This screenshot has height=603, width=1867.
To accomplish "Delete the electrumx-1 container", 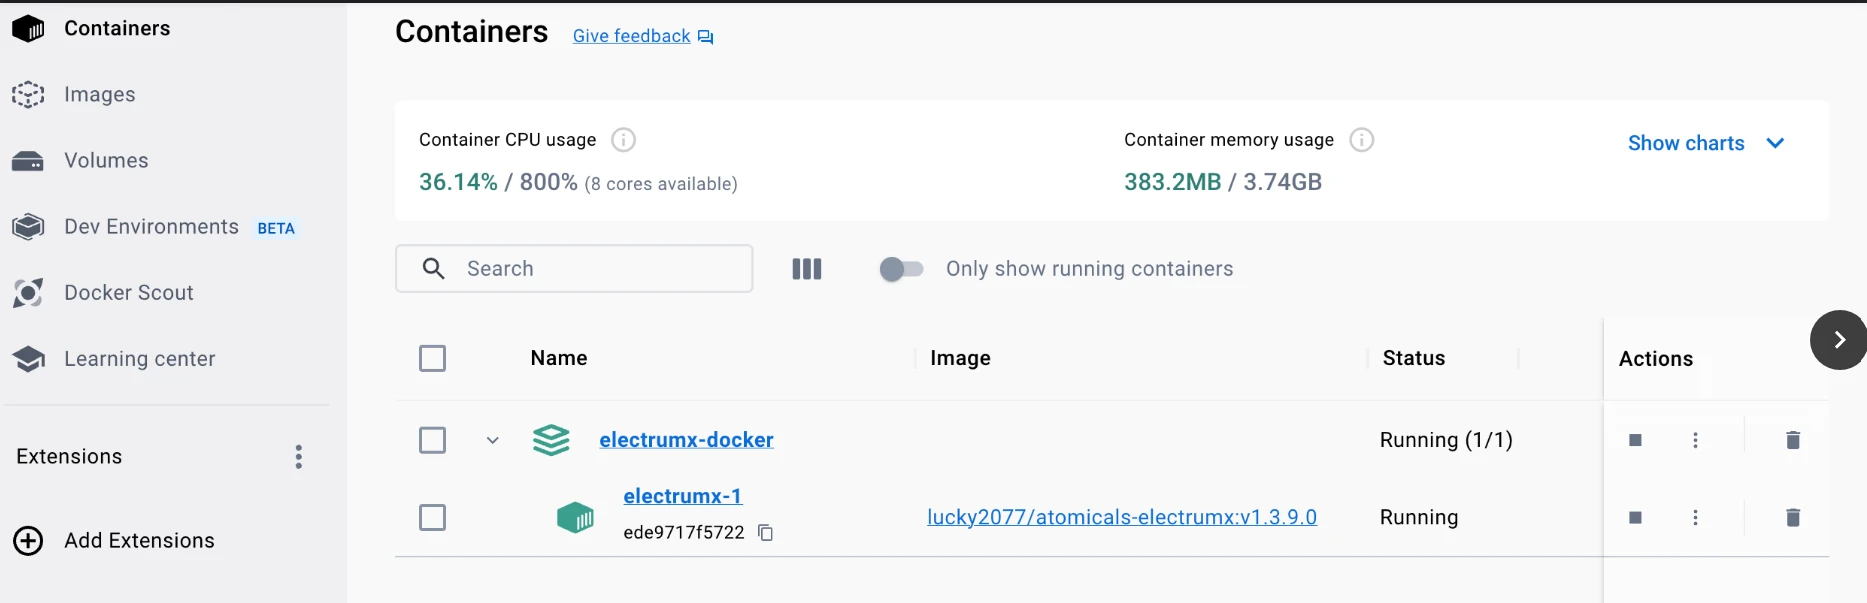I will pyautogui.click(x=1792, y=517).
